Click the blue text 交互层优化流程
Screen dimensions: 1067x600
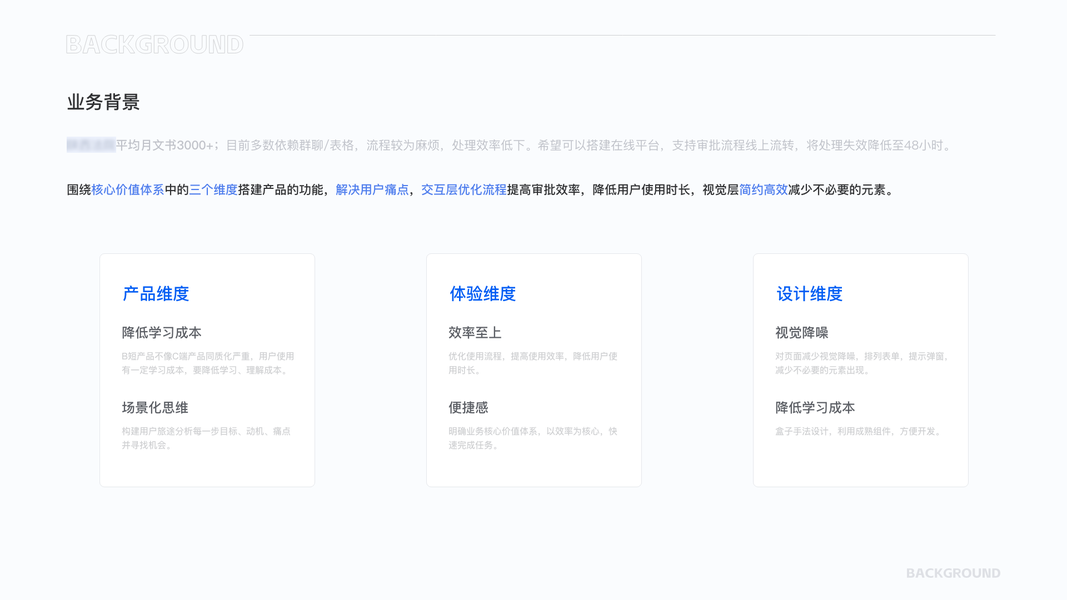tap(464, 190)
